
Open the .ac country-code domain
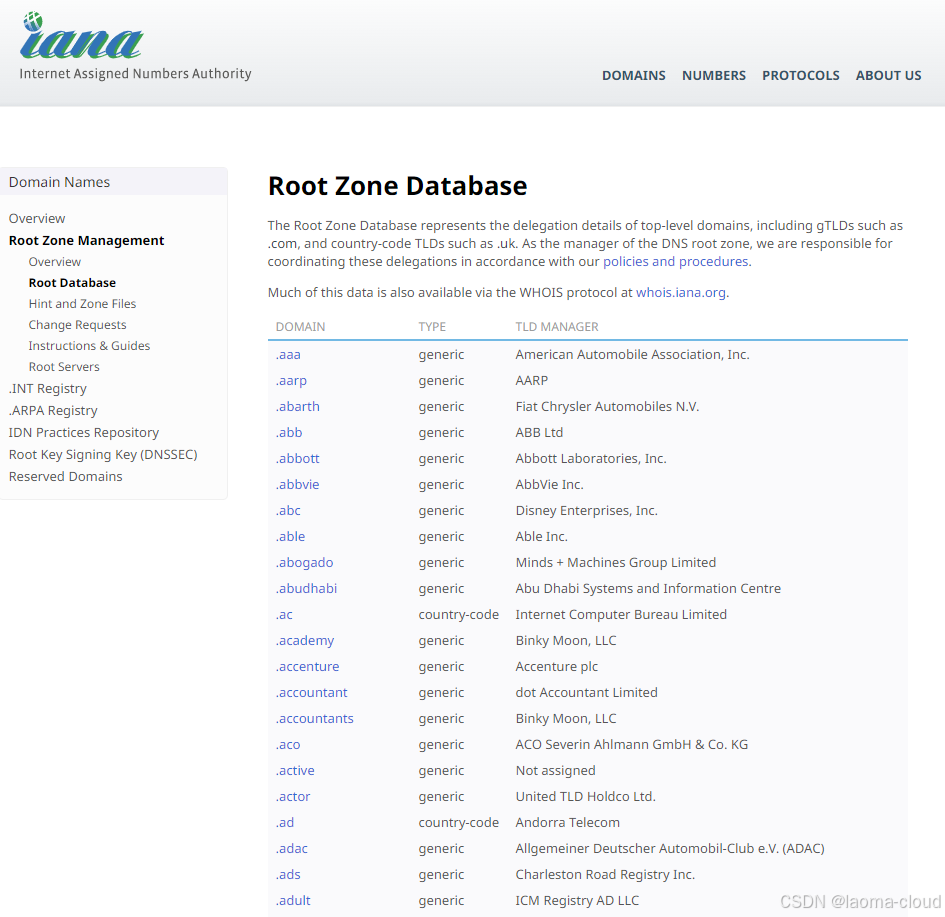point(284,615)
